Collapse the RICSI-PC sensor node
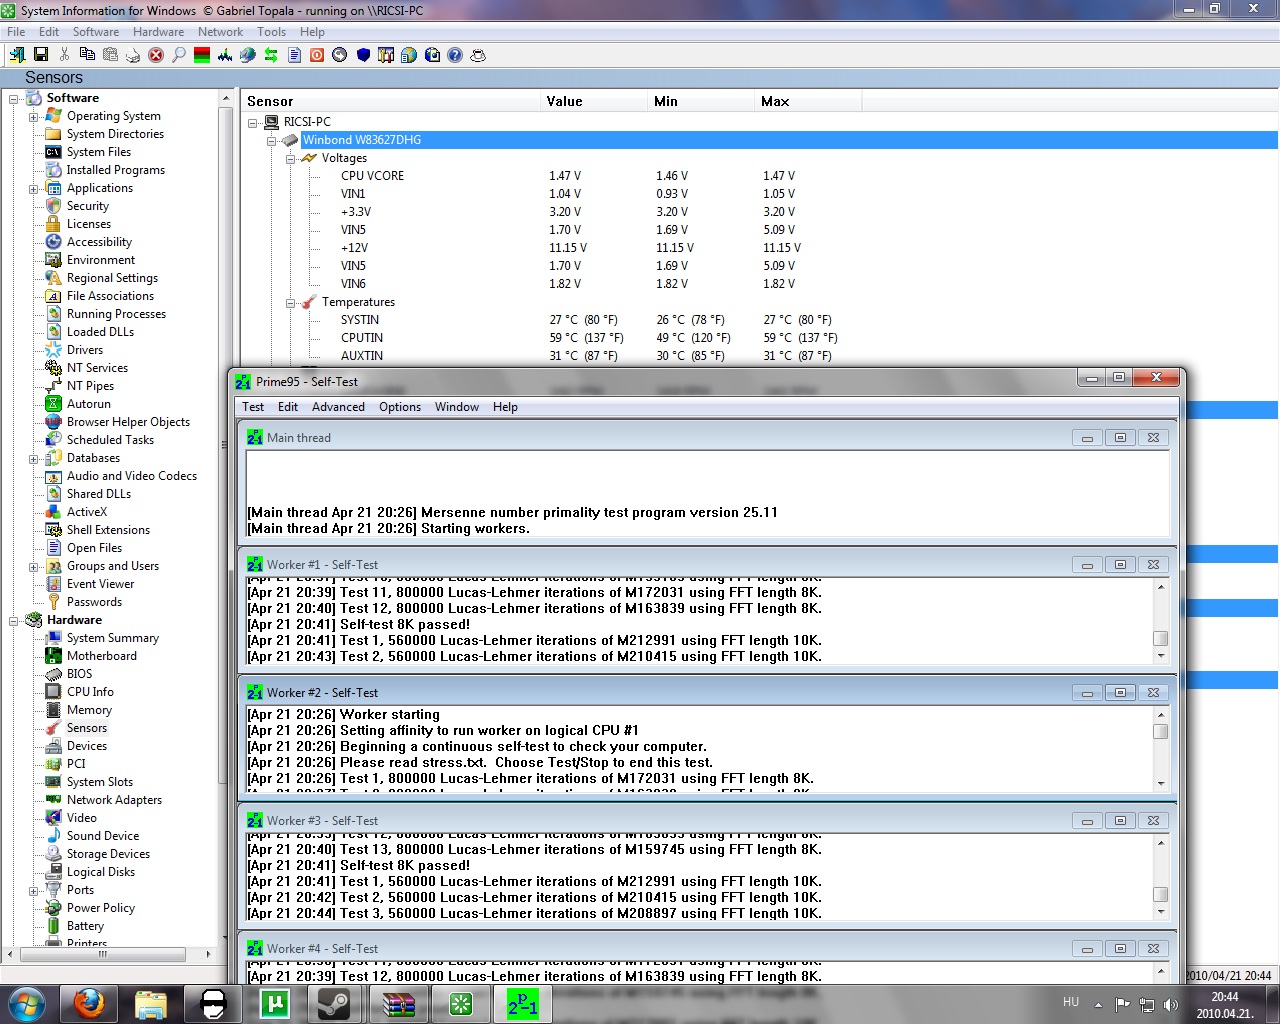The height and width of the screenshot is (1024, 1280). (x=253, y=122)
